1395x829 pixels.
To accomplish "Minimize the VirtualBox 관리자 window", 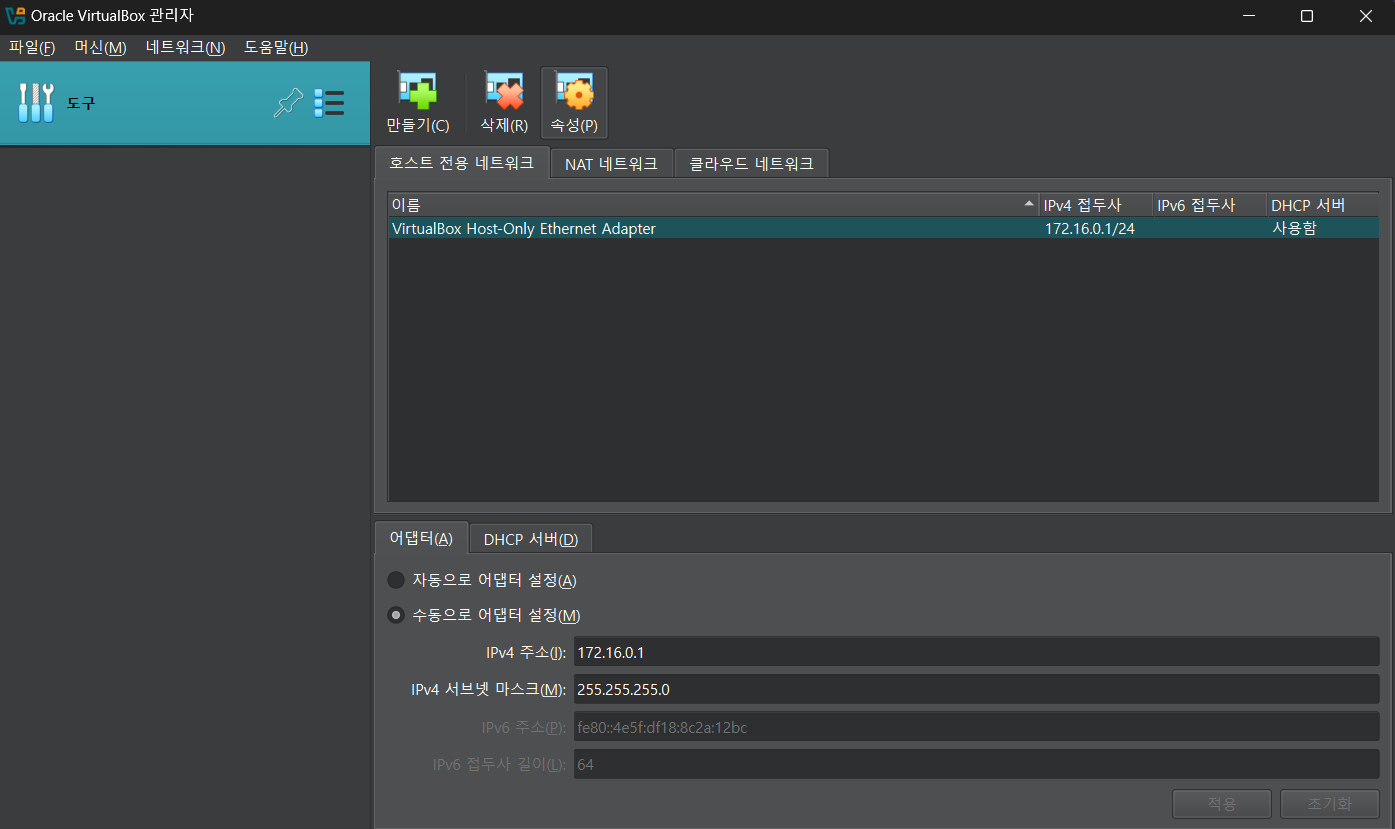I will coord(1248,16).
